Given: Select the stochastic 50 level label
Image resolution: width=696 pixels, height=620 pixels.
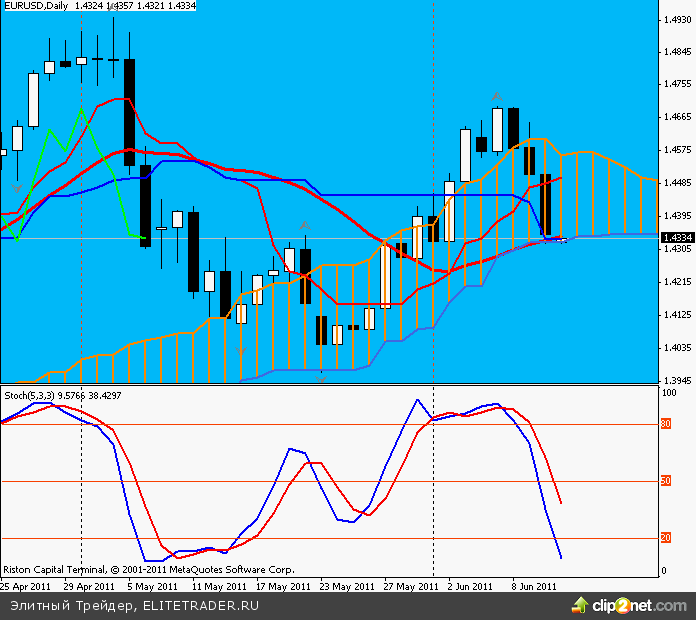Looking at the screenshot, I should tap(665, 482).
